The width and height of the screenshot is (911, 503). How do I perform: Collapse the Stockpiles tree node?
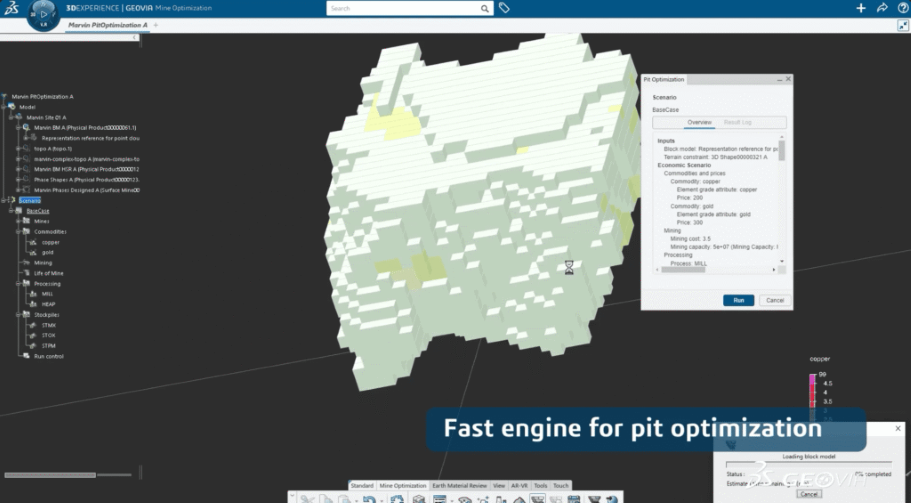20,314
